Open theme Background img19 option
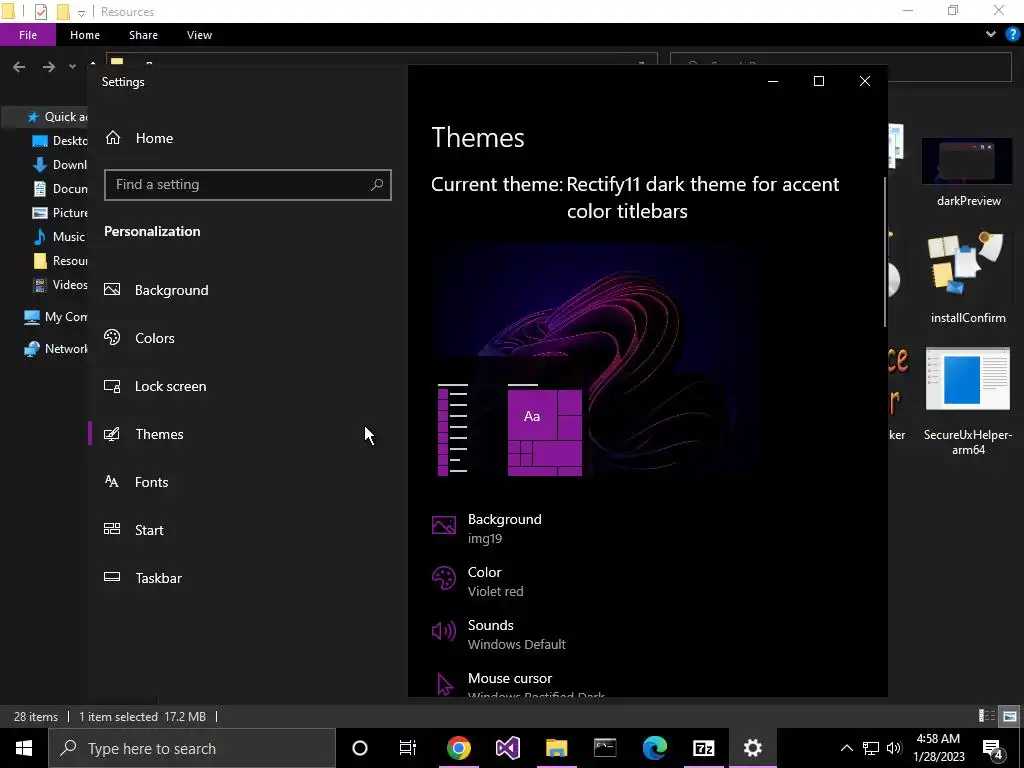Image resolution: width=1024 pixels, height=768 pixels. click(x=487, y=528)
